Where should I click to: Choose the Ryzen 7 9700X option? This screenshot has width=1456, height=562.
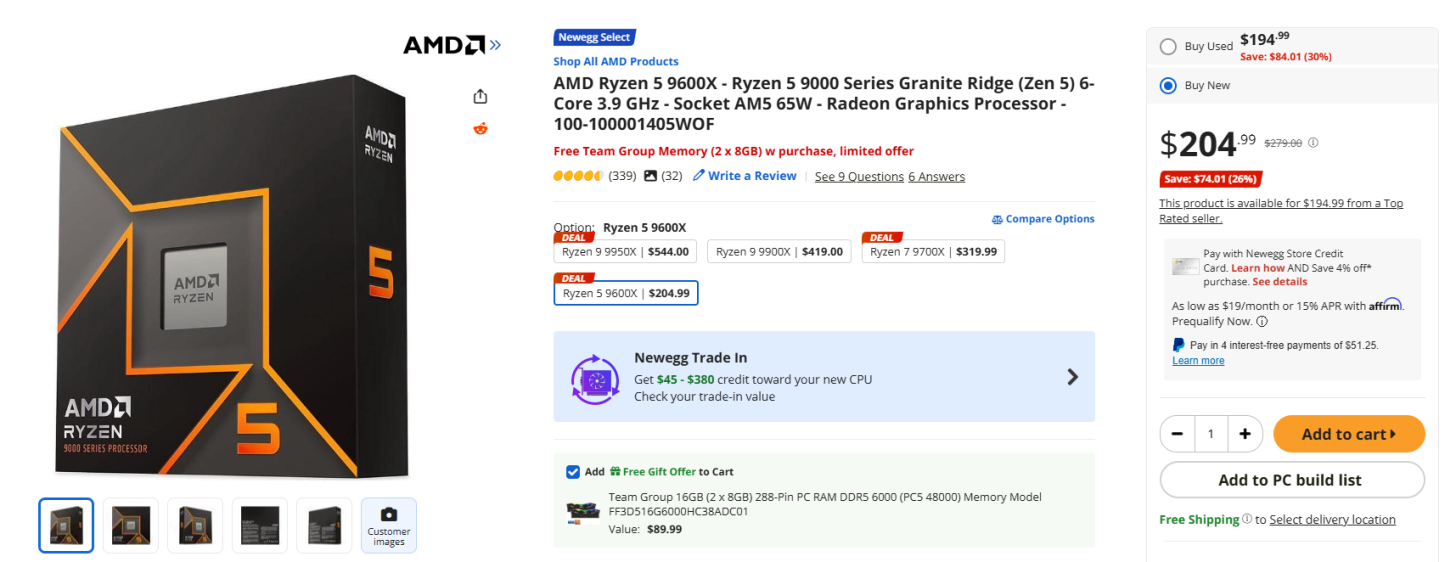(933, 252)
